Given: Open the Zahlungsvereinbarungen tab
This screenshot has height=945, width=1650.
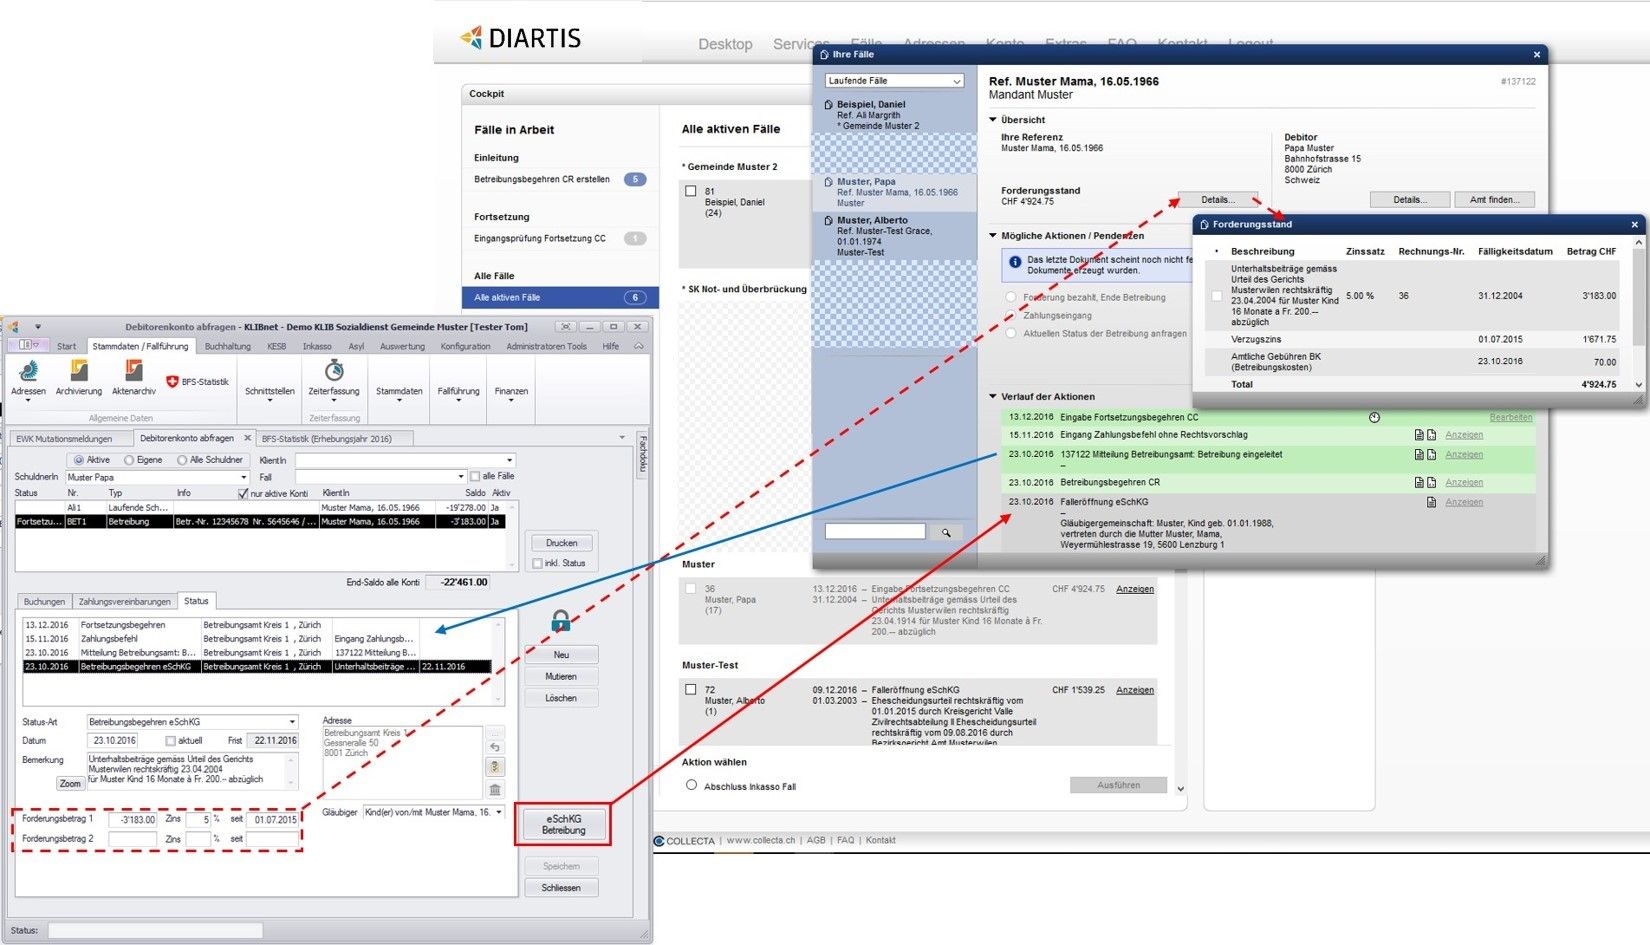Looking at the screenshot, I should (124, 602).
